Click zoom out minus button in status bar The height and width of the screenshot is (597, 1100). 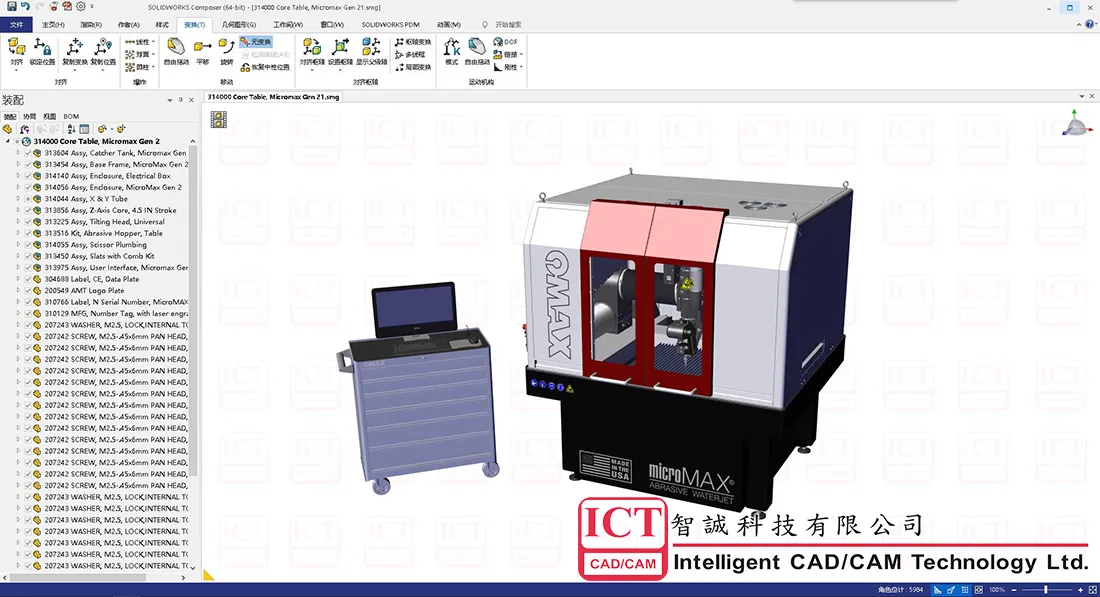click(x=1014, y=590)
